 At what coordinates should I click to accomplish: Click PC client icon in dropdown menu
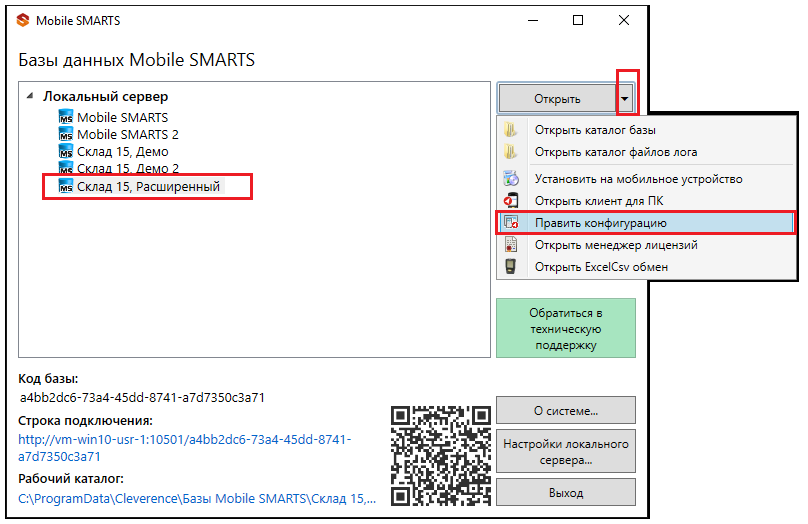click(x=511, y=201)
